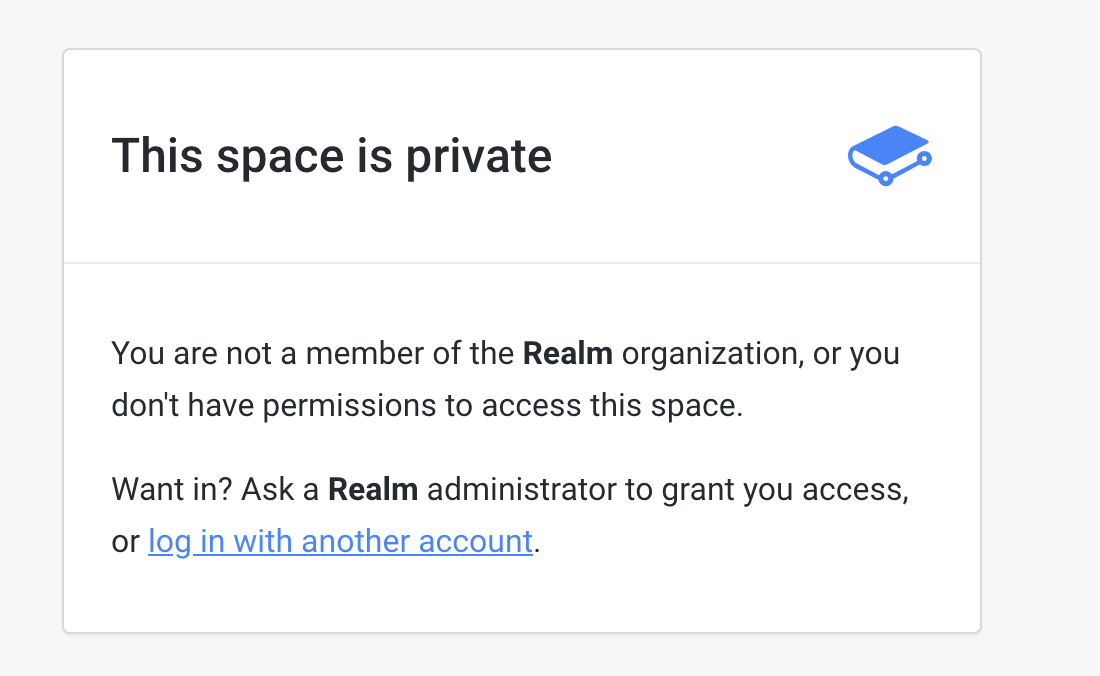Click the 'This space is private' heading
The height and width of the screenshot is (676, 1100).
coord(331,156)
